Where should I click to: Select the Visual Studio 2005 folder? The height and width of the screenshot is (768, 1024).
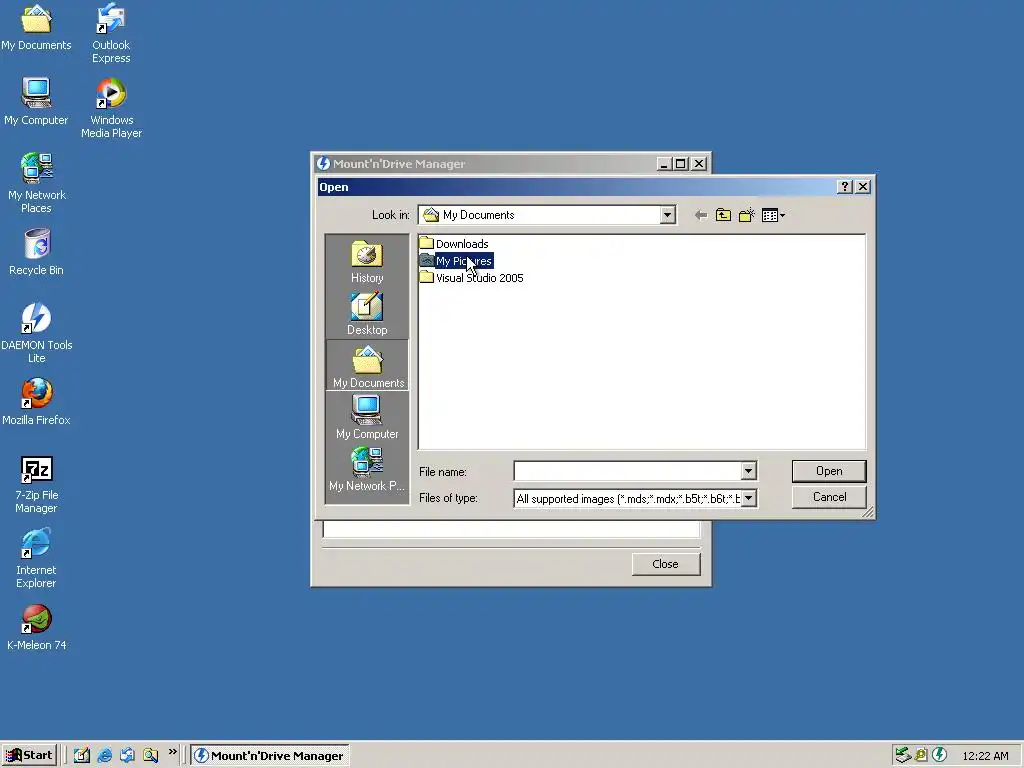[x=472, y=278]
